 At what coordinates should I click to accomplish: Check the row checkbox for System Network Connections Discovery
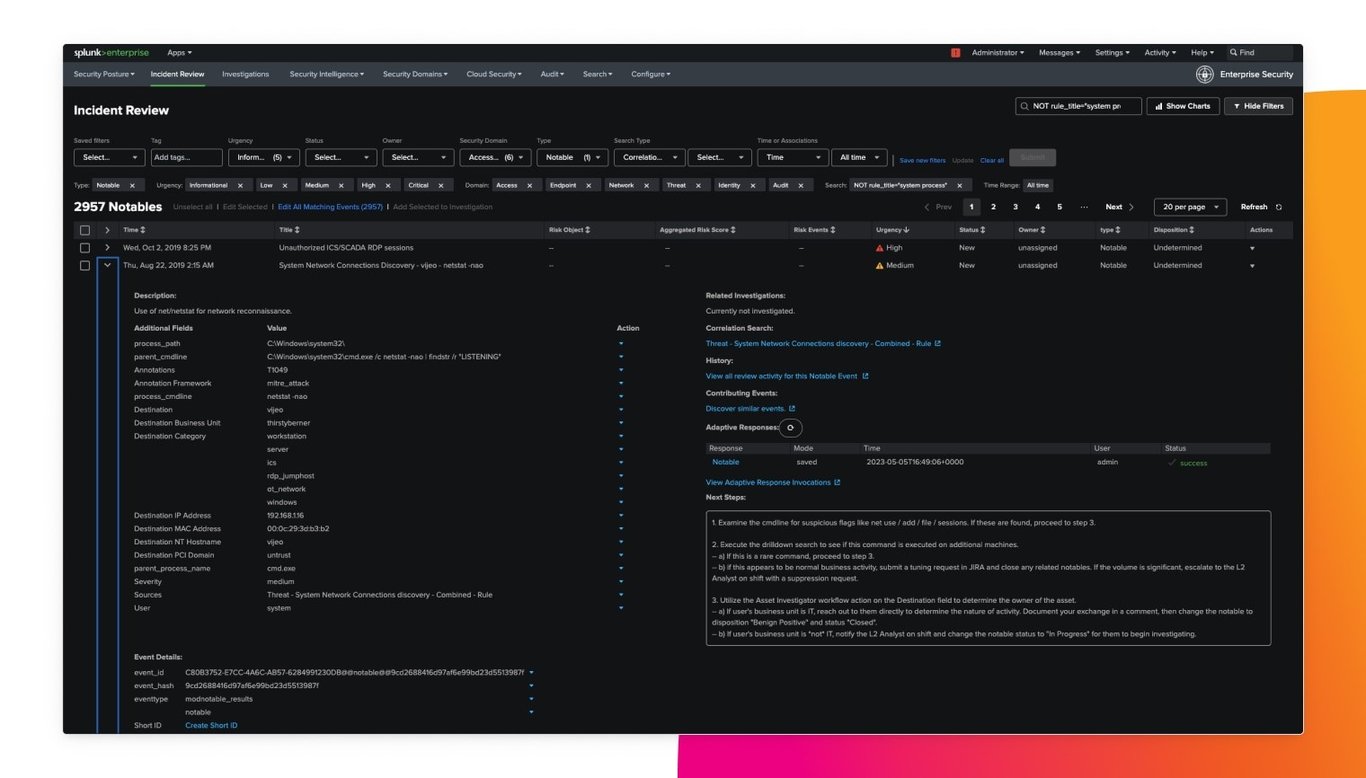[84, 265]
